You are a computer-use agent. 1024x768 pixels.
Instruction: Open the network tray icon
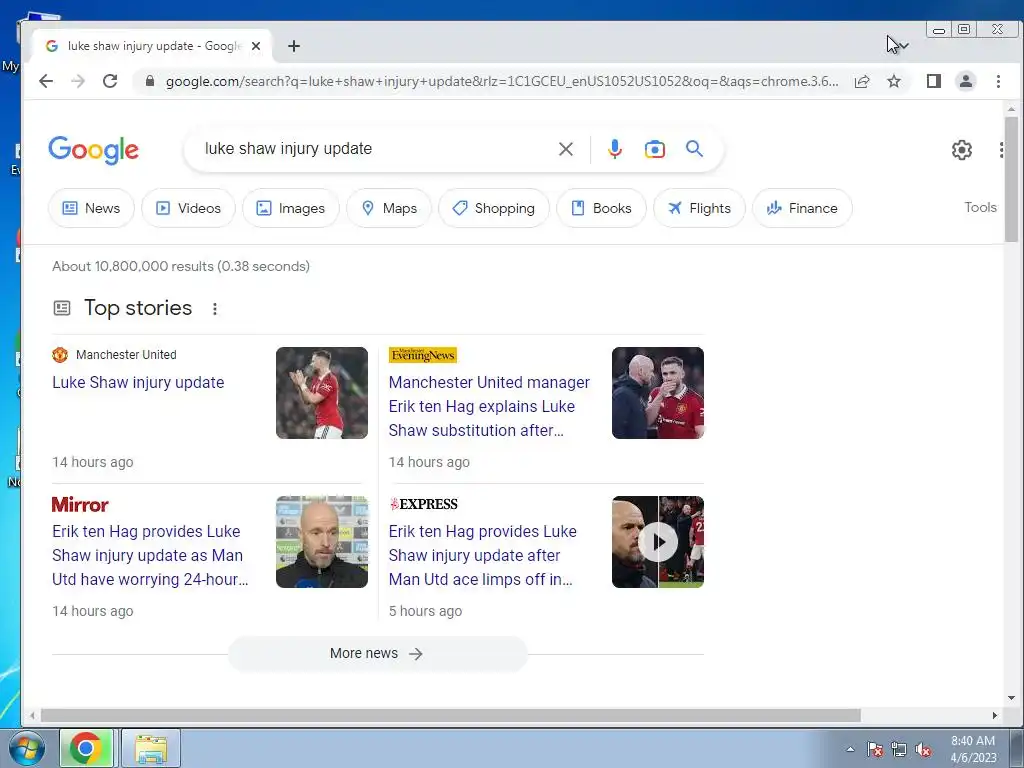click(899, 750)
